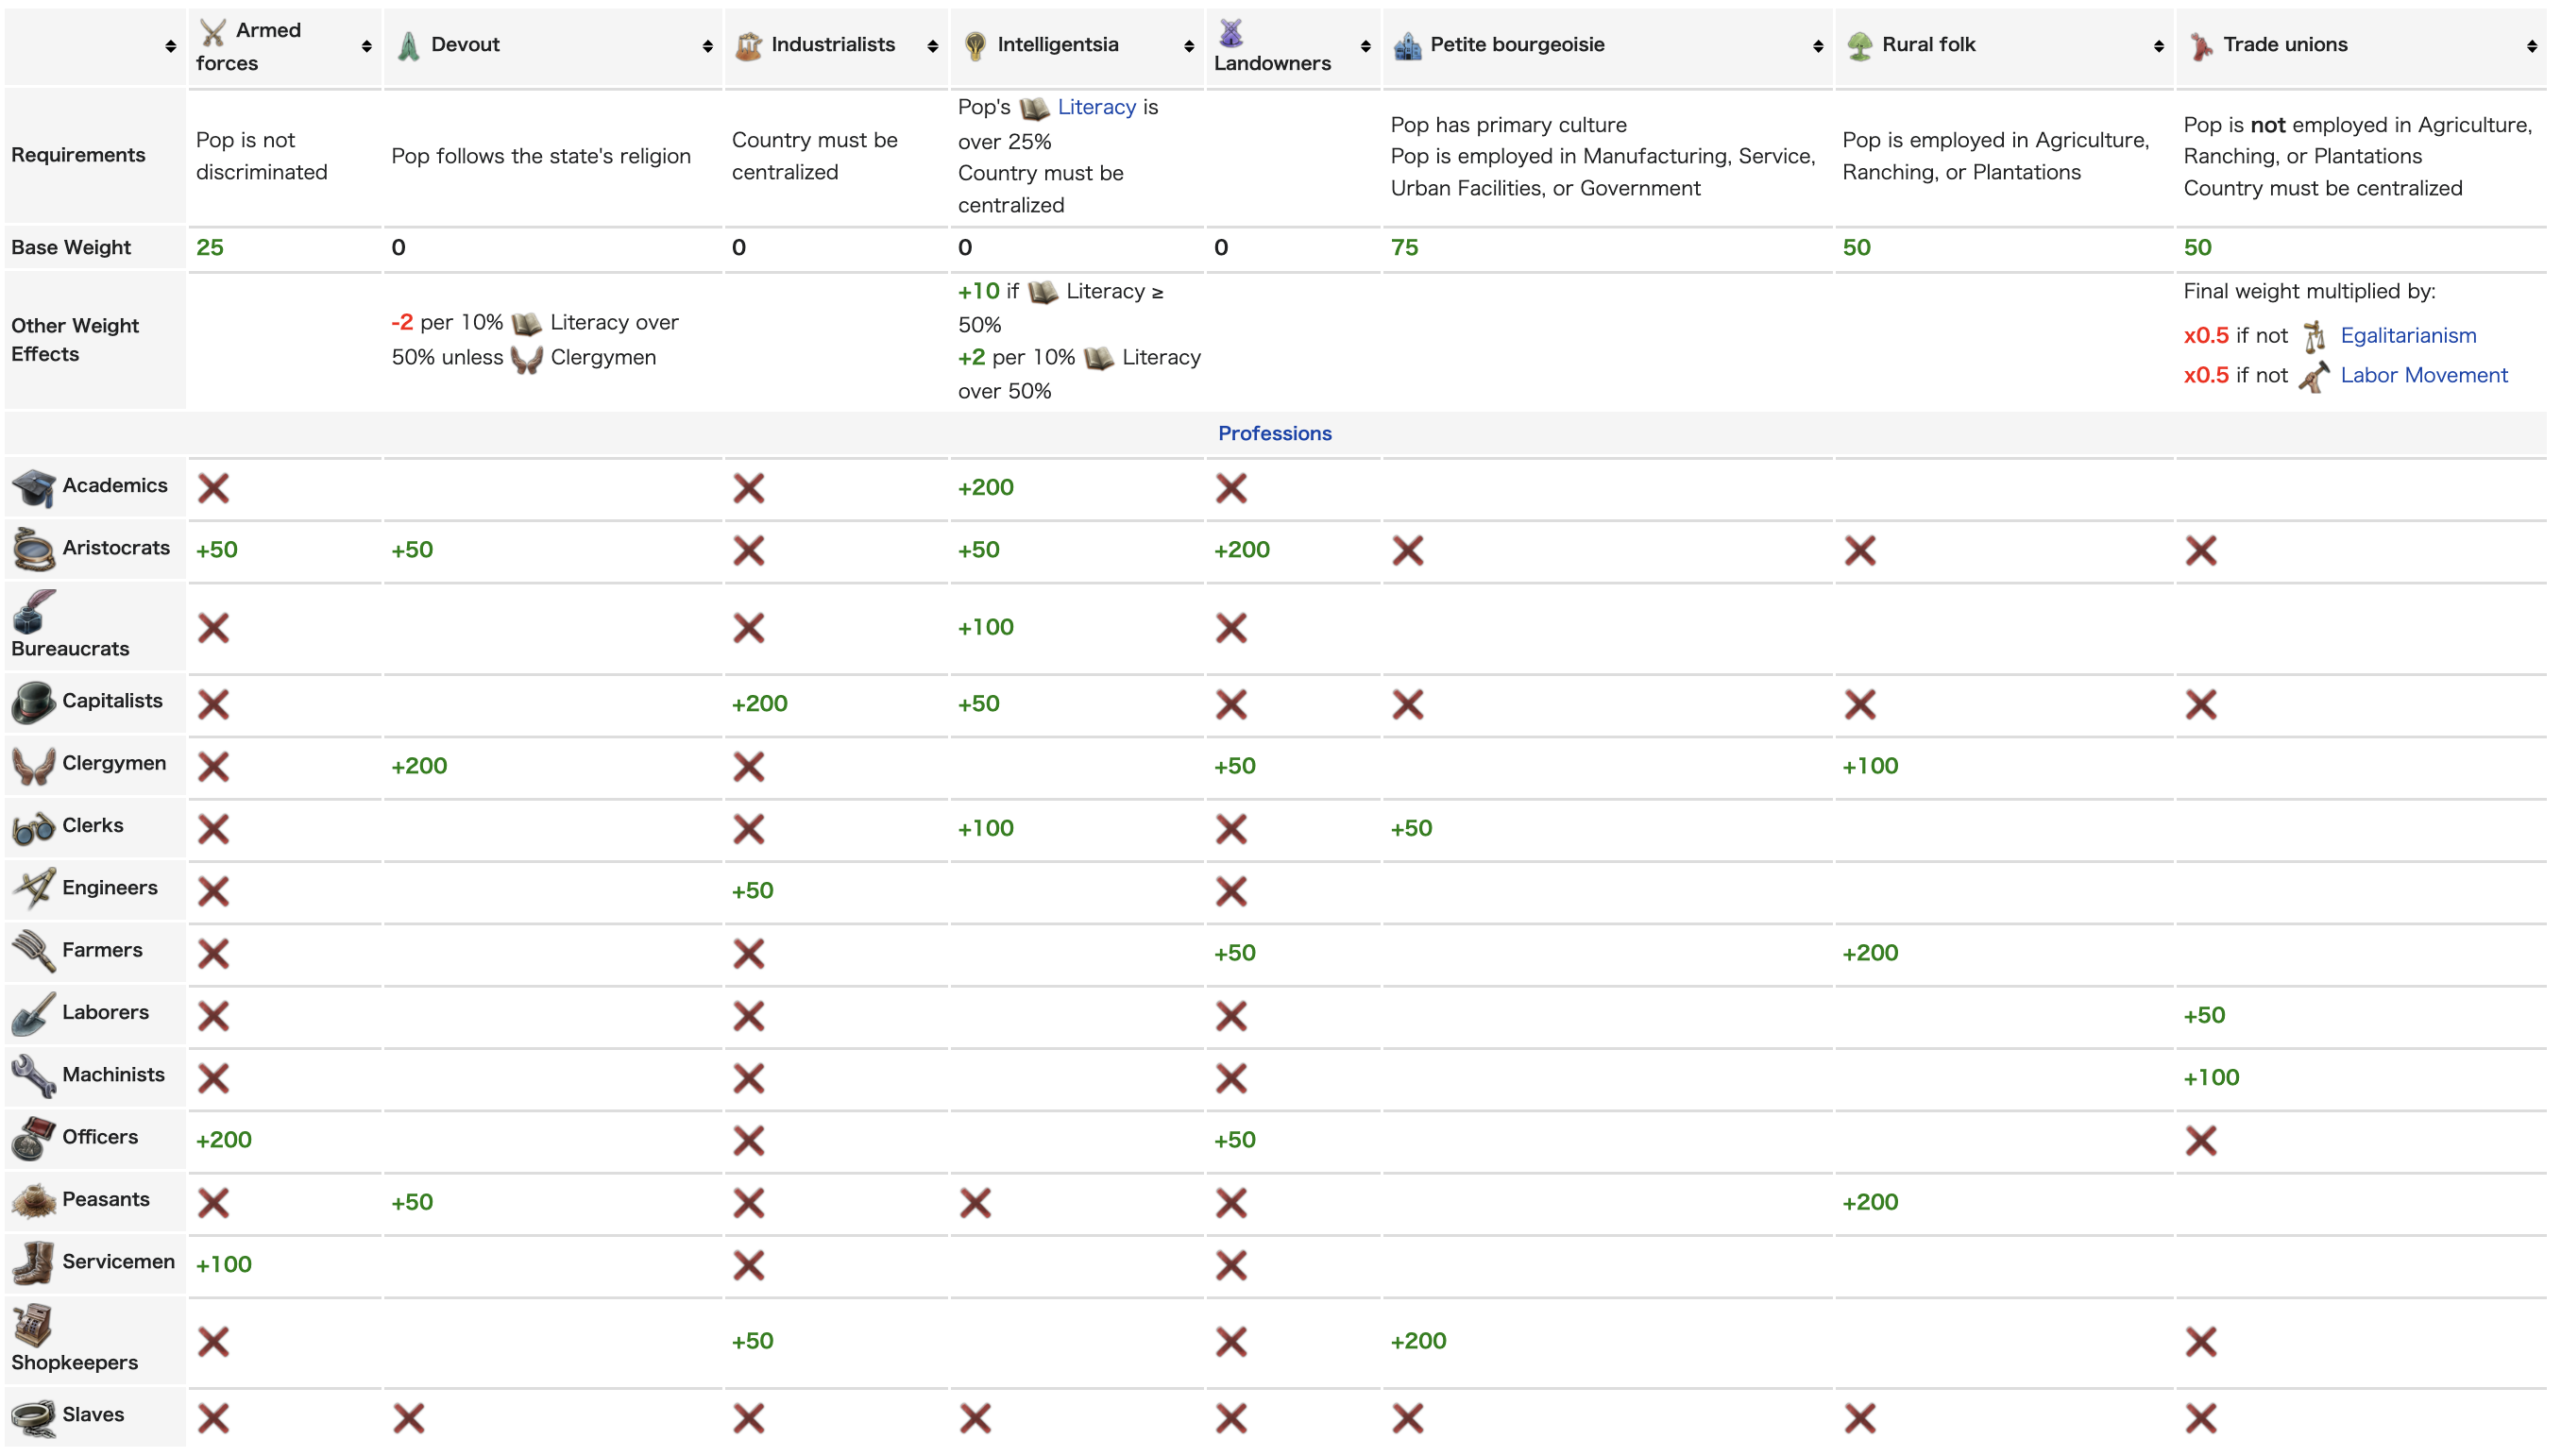This screenshot has height=1456, width=2561.
Task: Sort by Petite bourgeoisie column arrows
Action: (1817, 46)
